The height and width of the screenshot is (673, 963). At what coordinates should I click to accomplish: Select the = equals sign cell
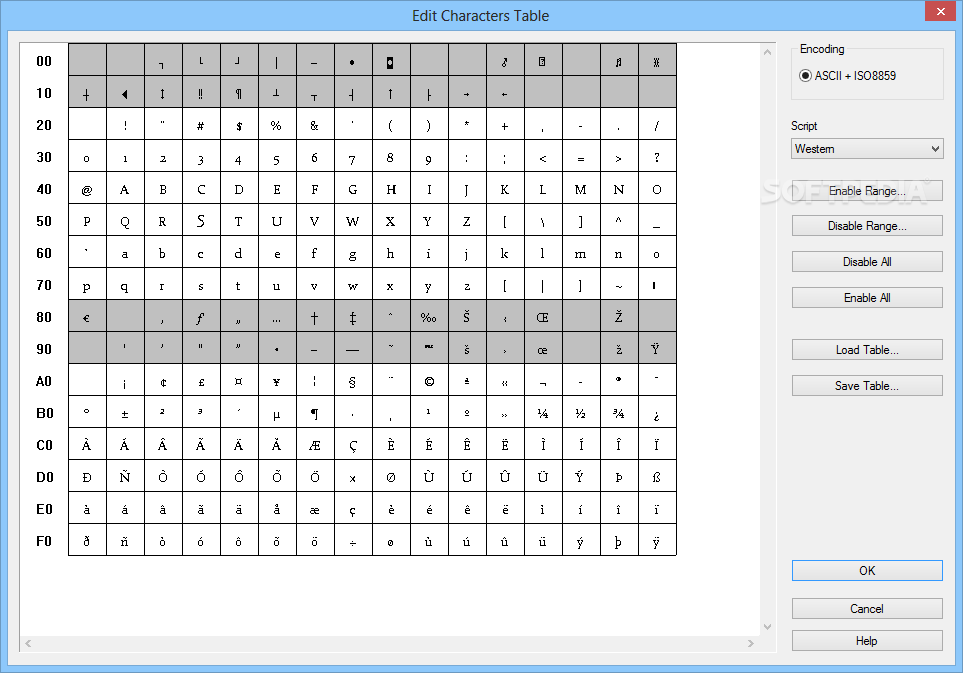(581, 158)
